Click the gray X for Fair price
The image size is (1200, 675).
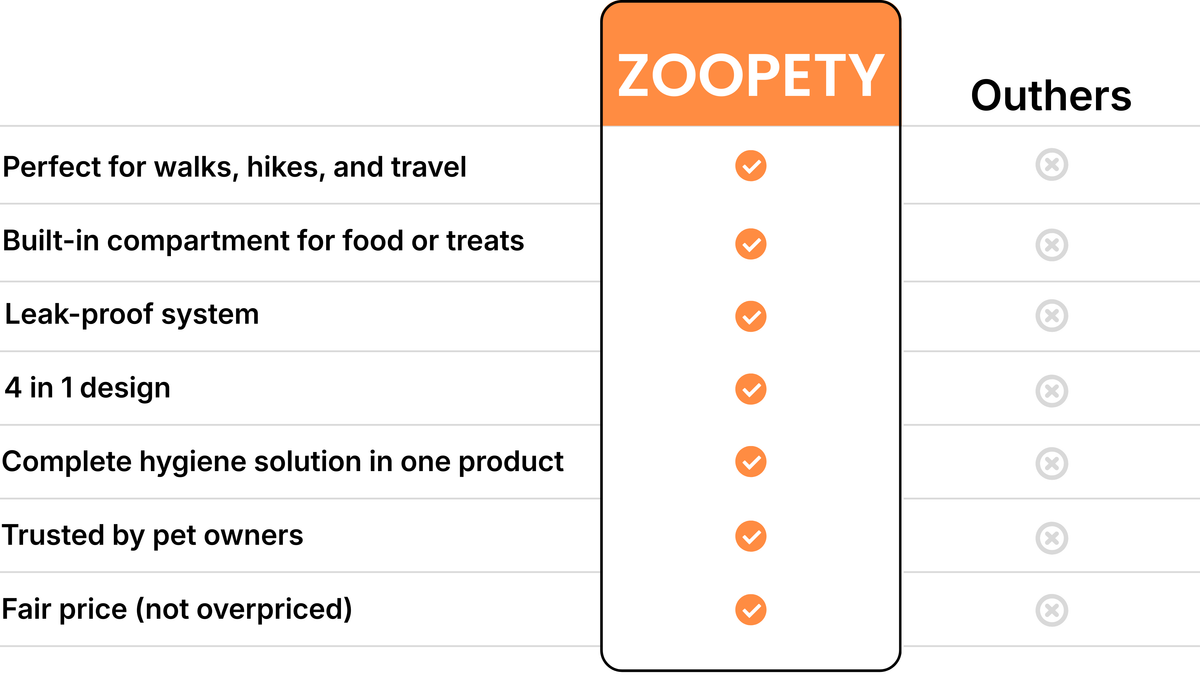point(1051,609)
